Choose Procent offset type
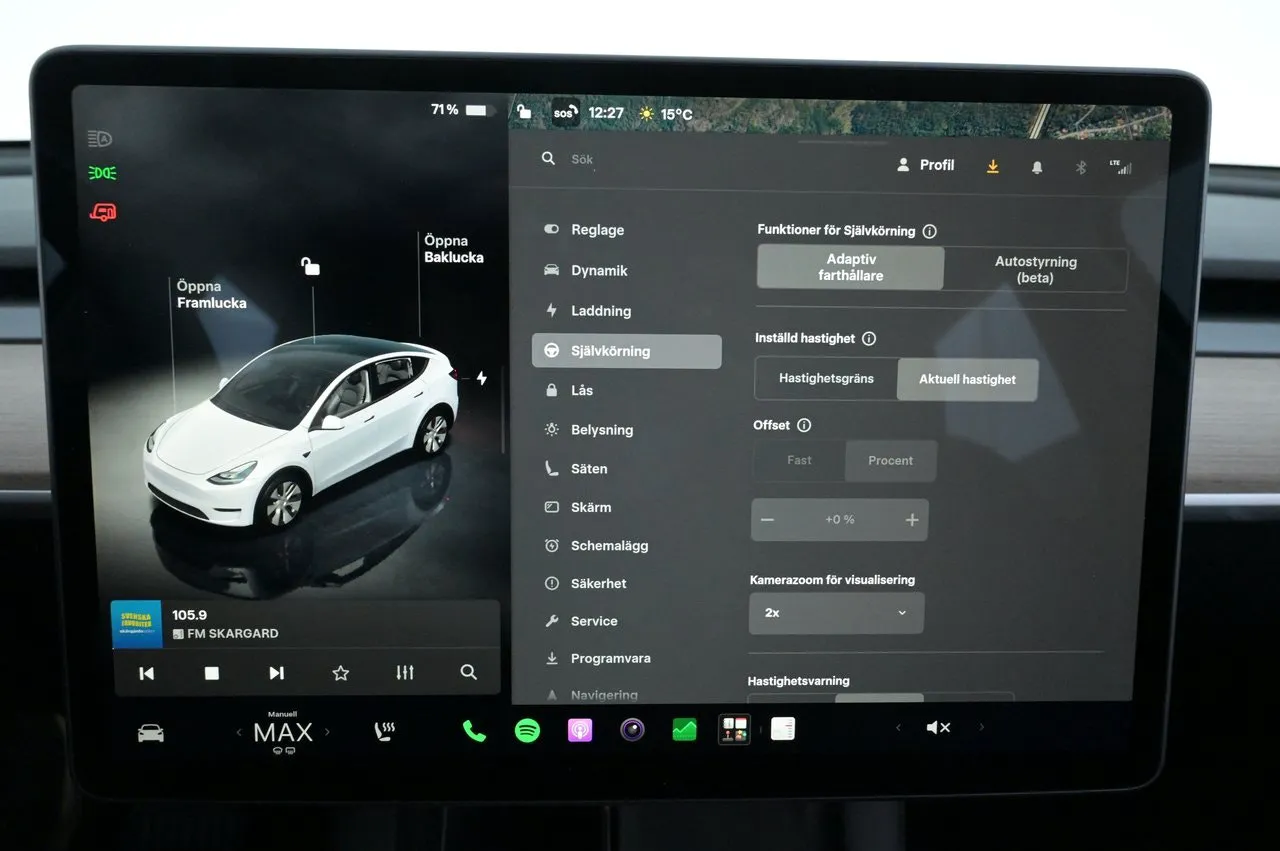This screenshot has height=851, width=1280. 891,461
